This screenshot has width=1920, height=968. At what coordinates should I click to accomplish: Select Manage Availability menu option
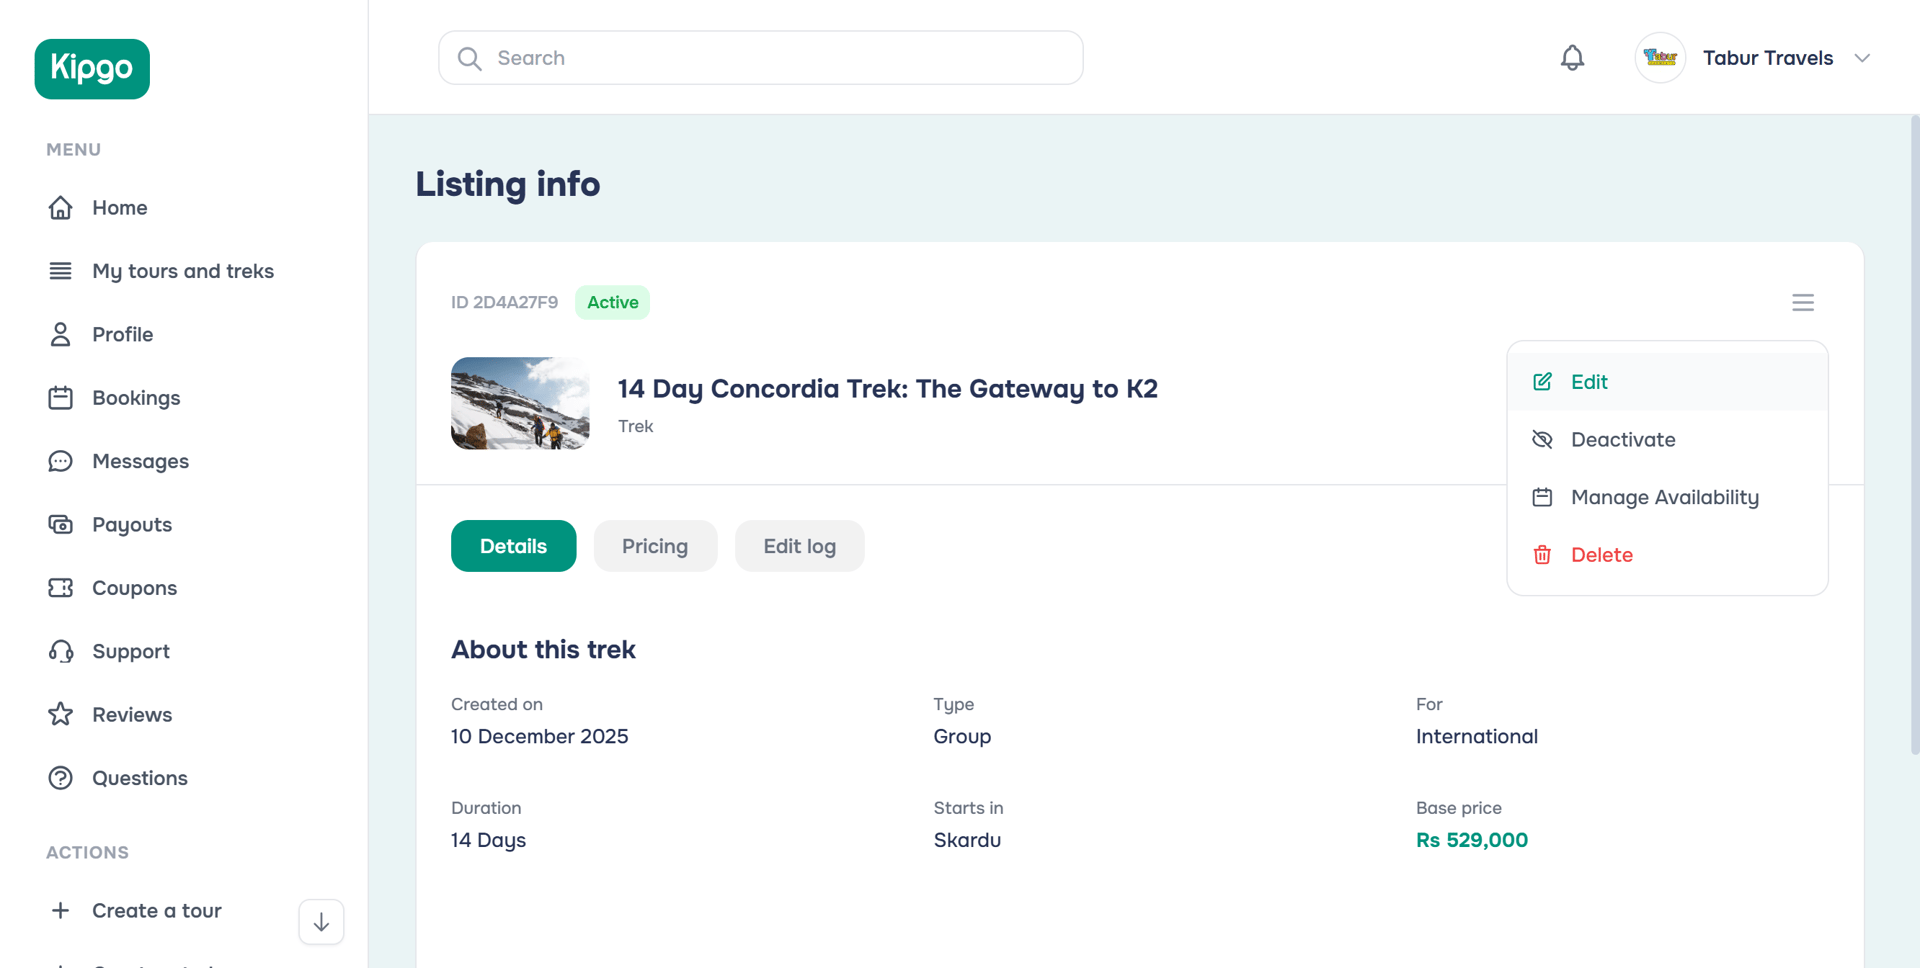click(x=1664, y=497)
